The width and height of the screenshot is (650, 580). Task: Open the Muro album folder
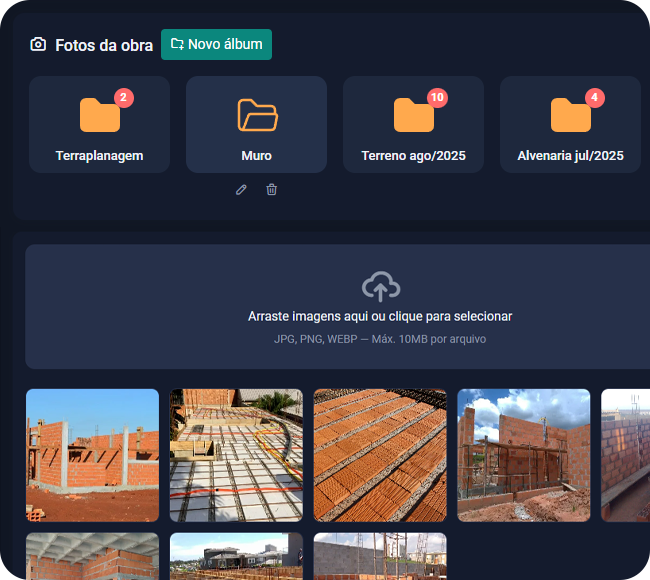(256, 124)
